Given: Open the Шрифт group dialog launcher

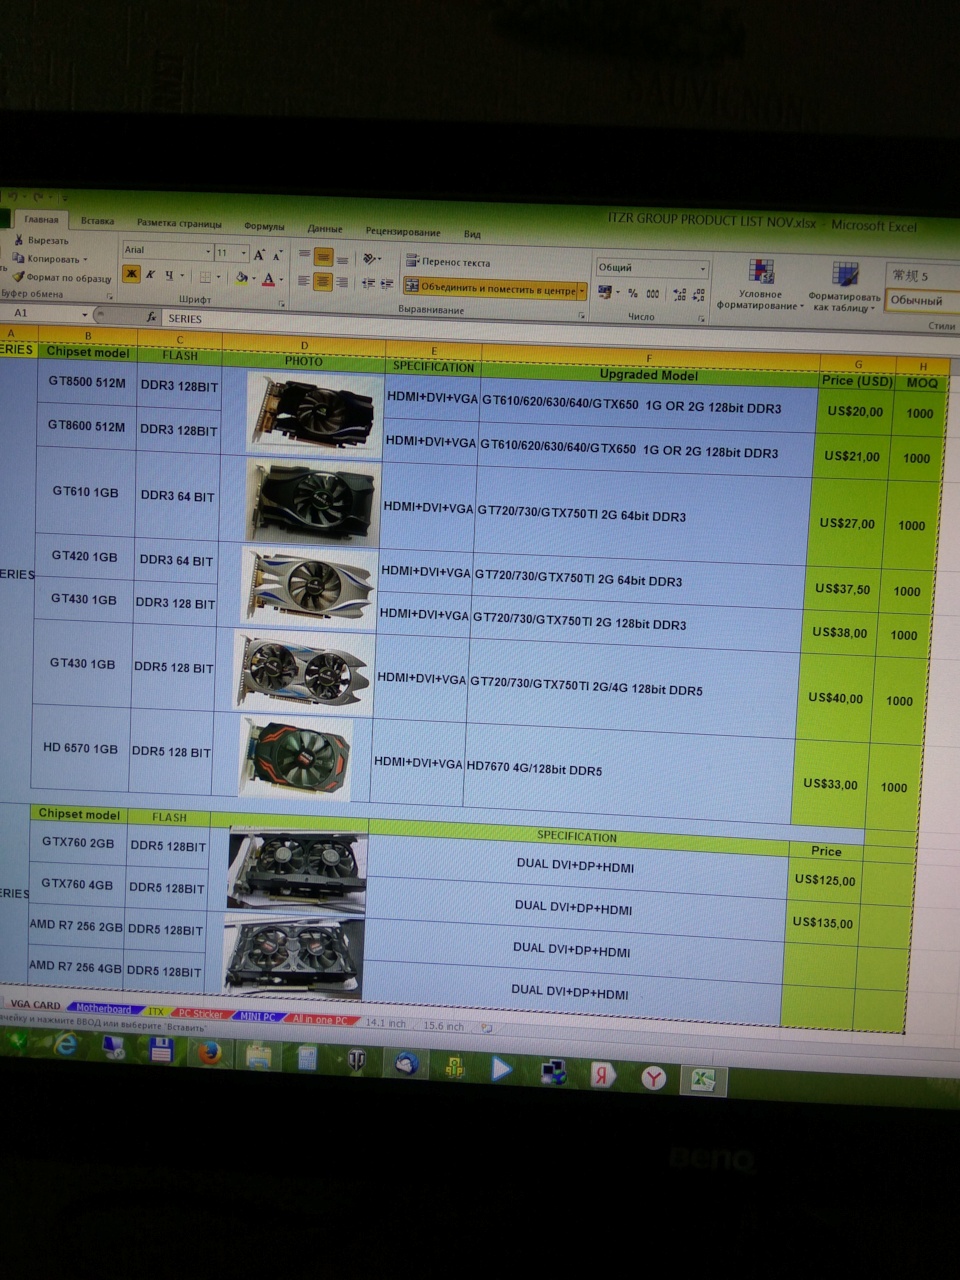Looking at the screenshot, I should point(282,304).
